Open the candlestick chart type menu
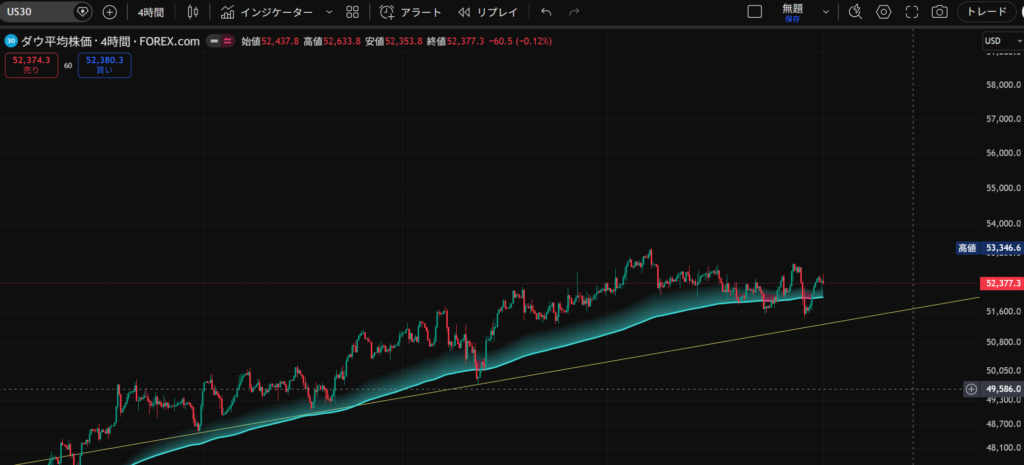 pos(192,12)
